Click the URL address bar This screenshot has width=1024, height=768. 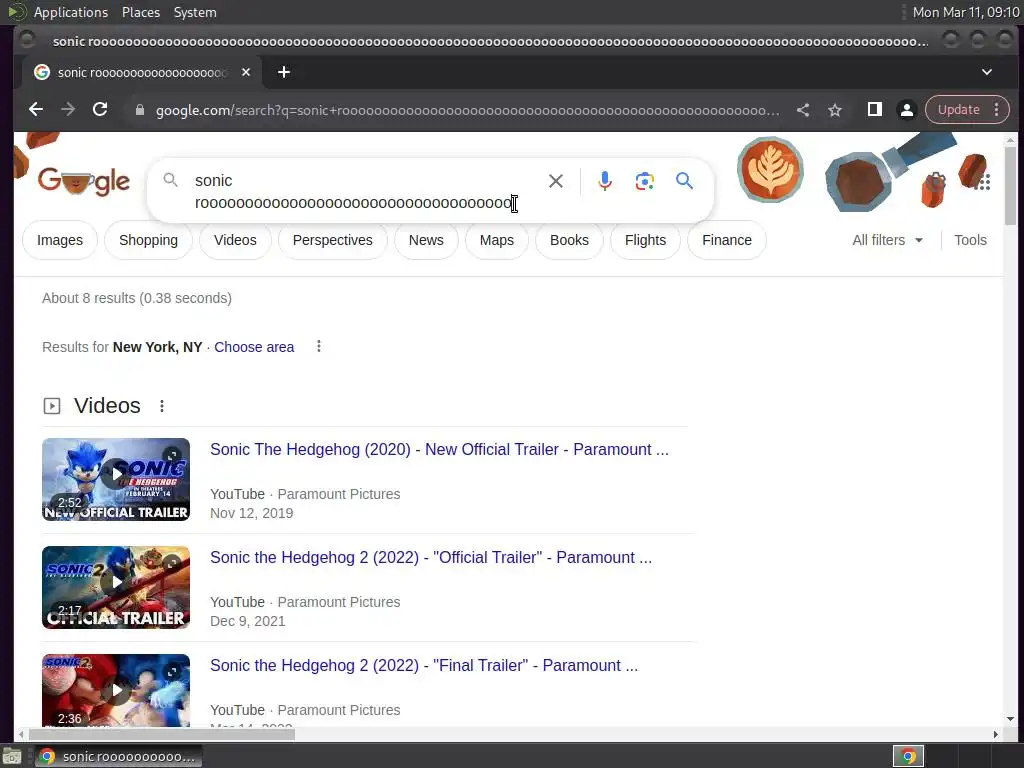point(467,110)
